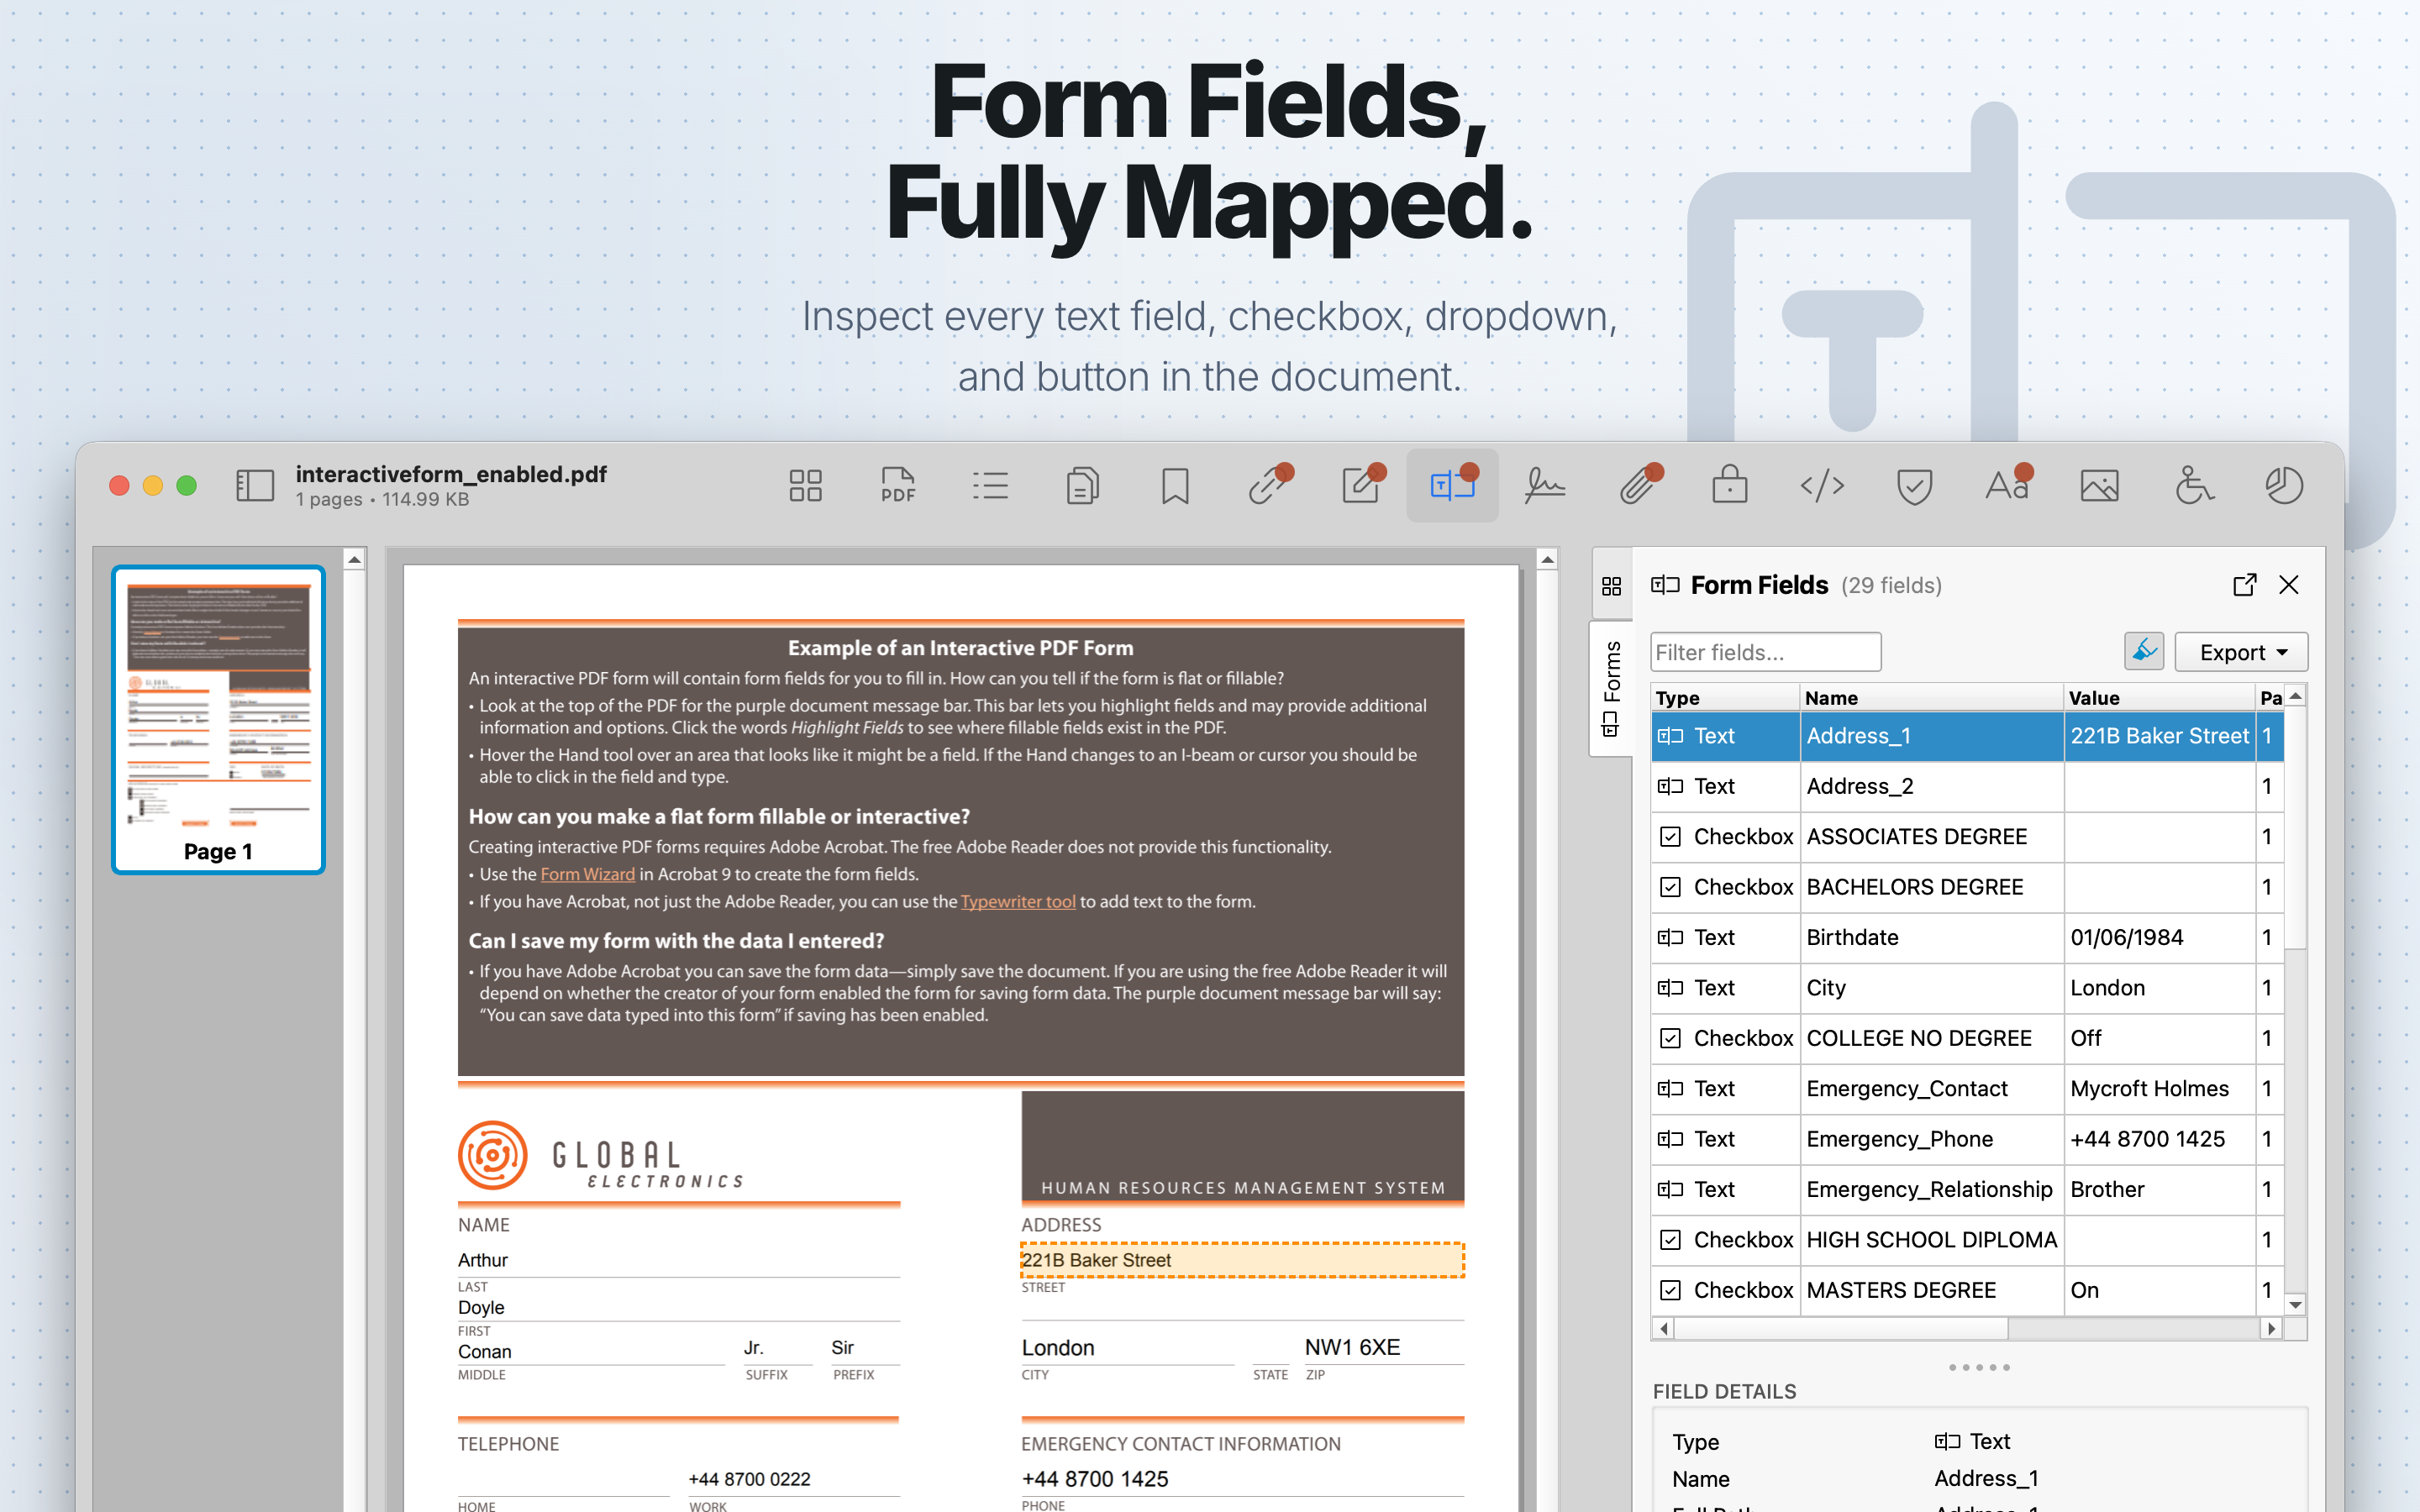2420x1512 pixels.
Task: Toggle the sidebar panel icon
Action: click(x=254, y=486)
